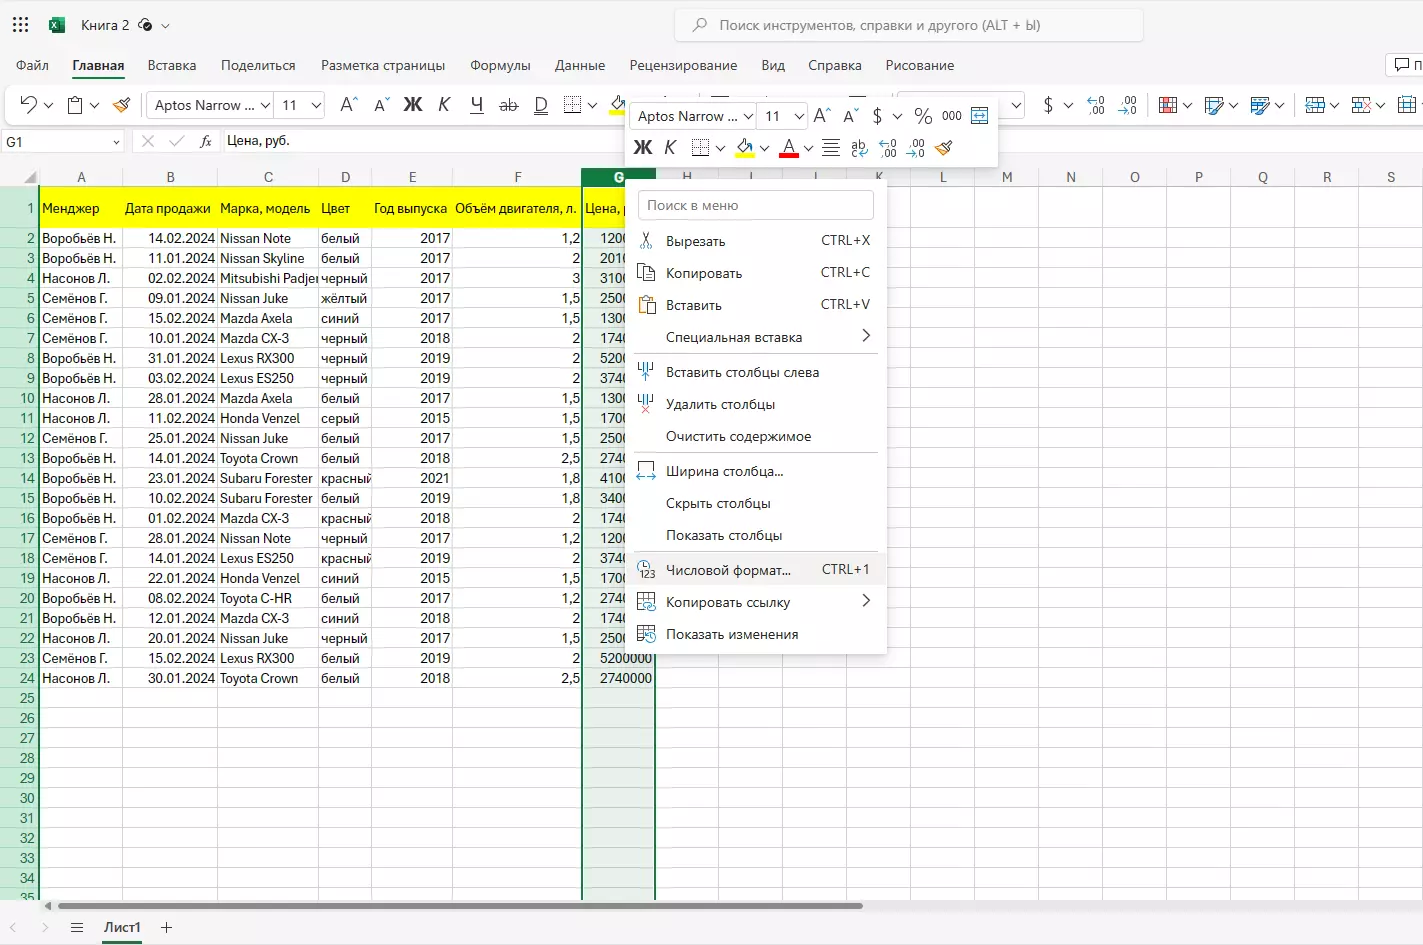Viewport: 1423px width, 945px height.
Task: Toggle italic (К) in the mini toolbar
Action: pyautogui.click(x=670, y=148)
